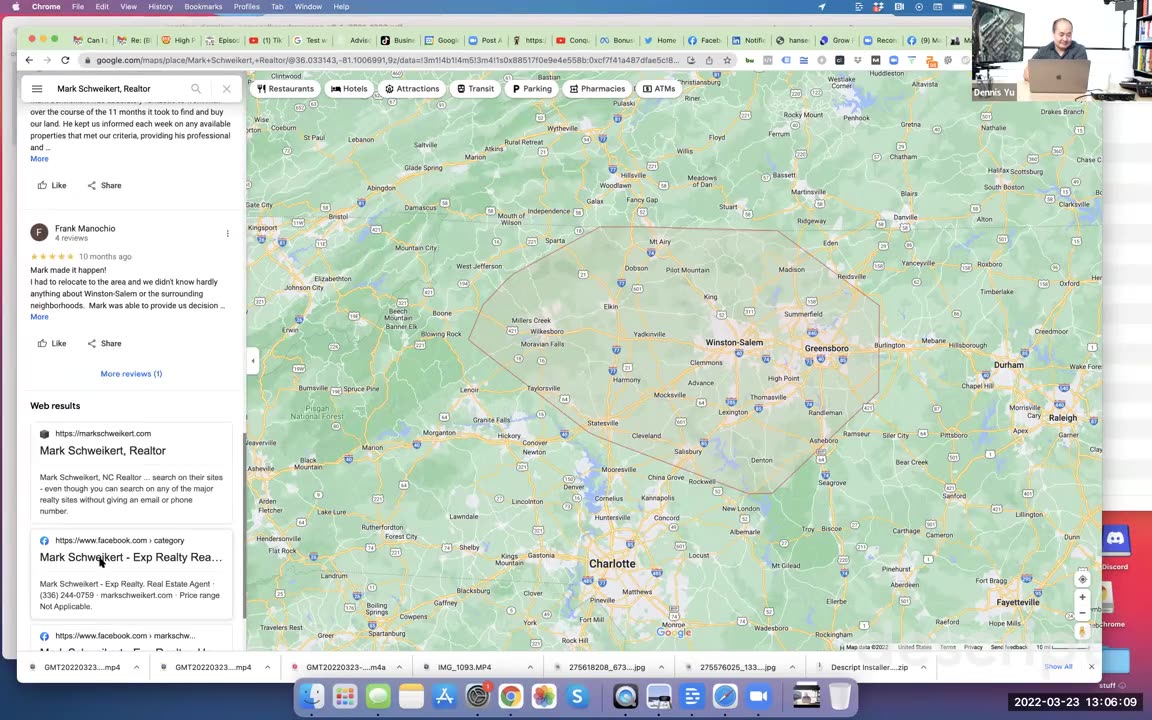The height and width of the screenshot is (720, 1152).
Task: Open the Google Maps hamburger menu
Action: coord(37,89)
